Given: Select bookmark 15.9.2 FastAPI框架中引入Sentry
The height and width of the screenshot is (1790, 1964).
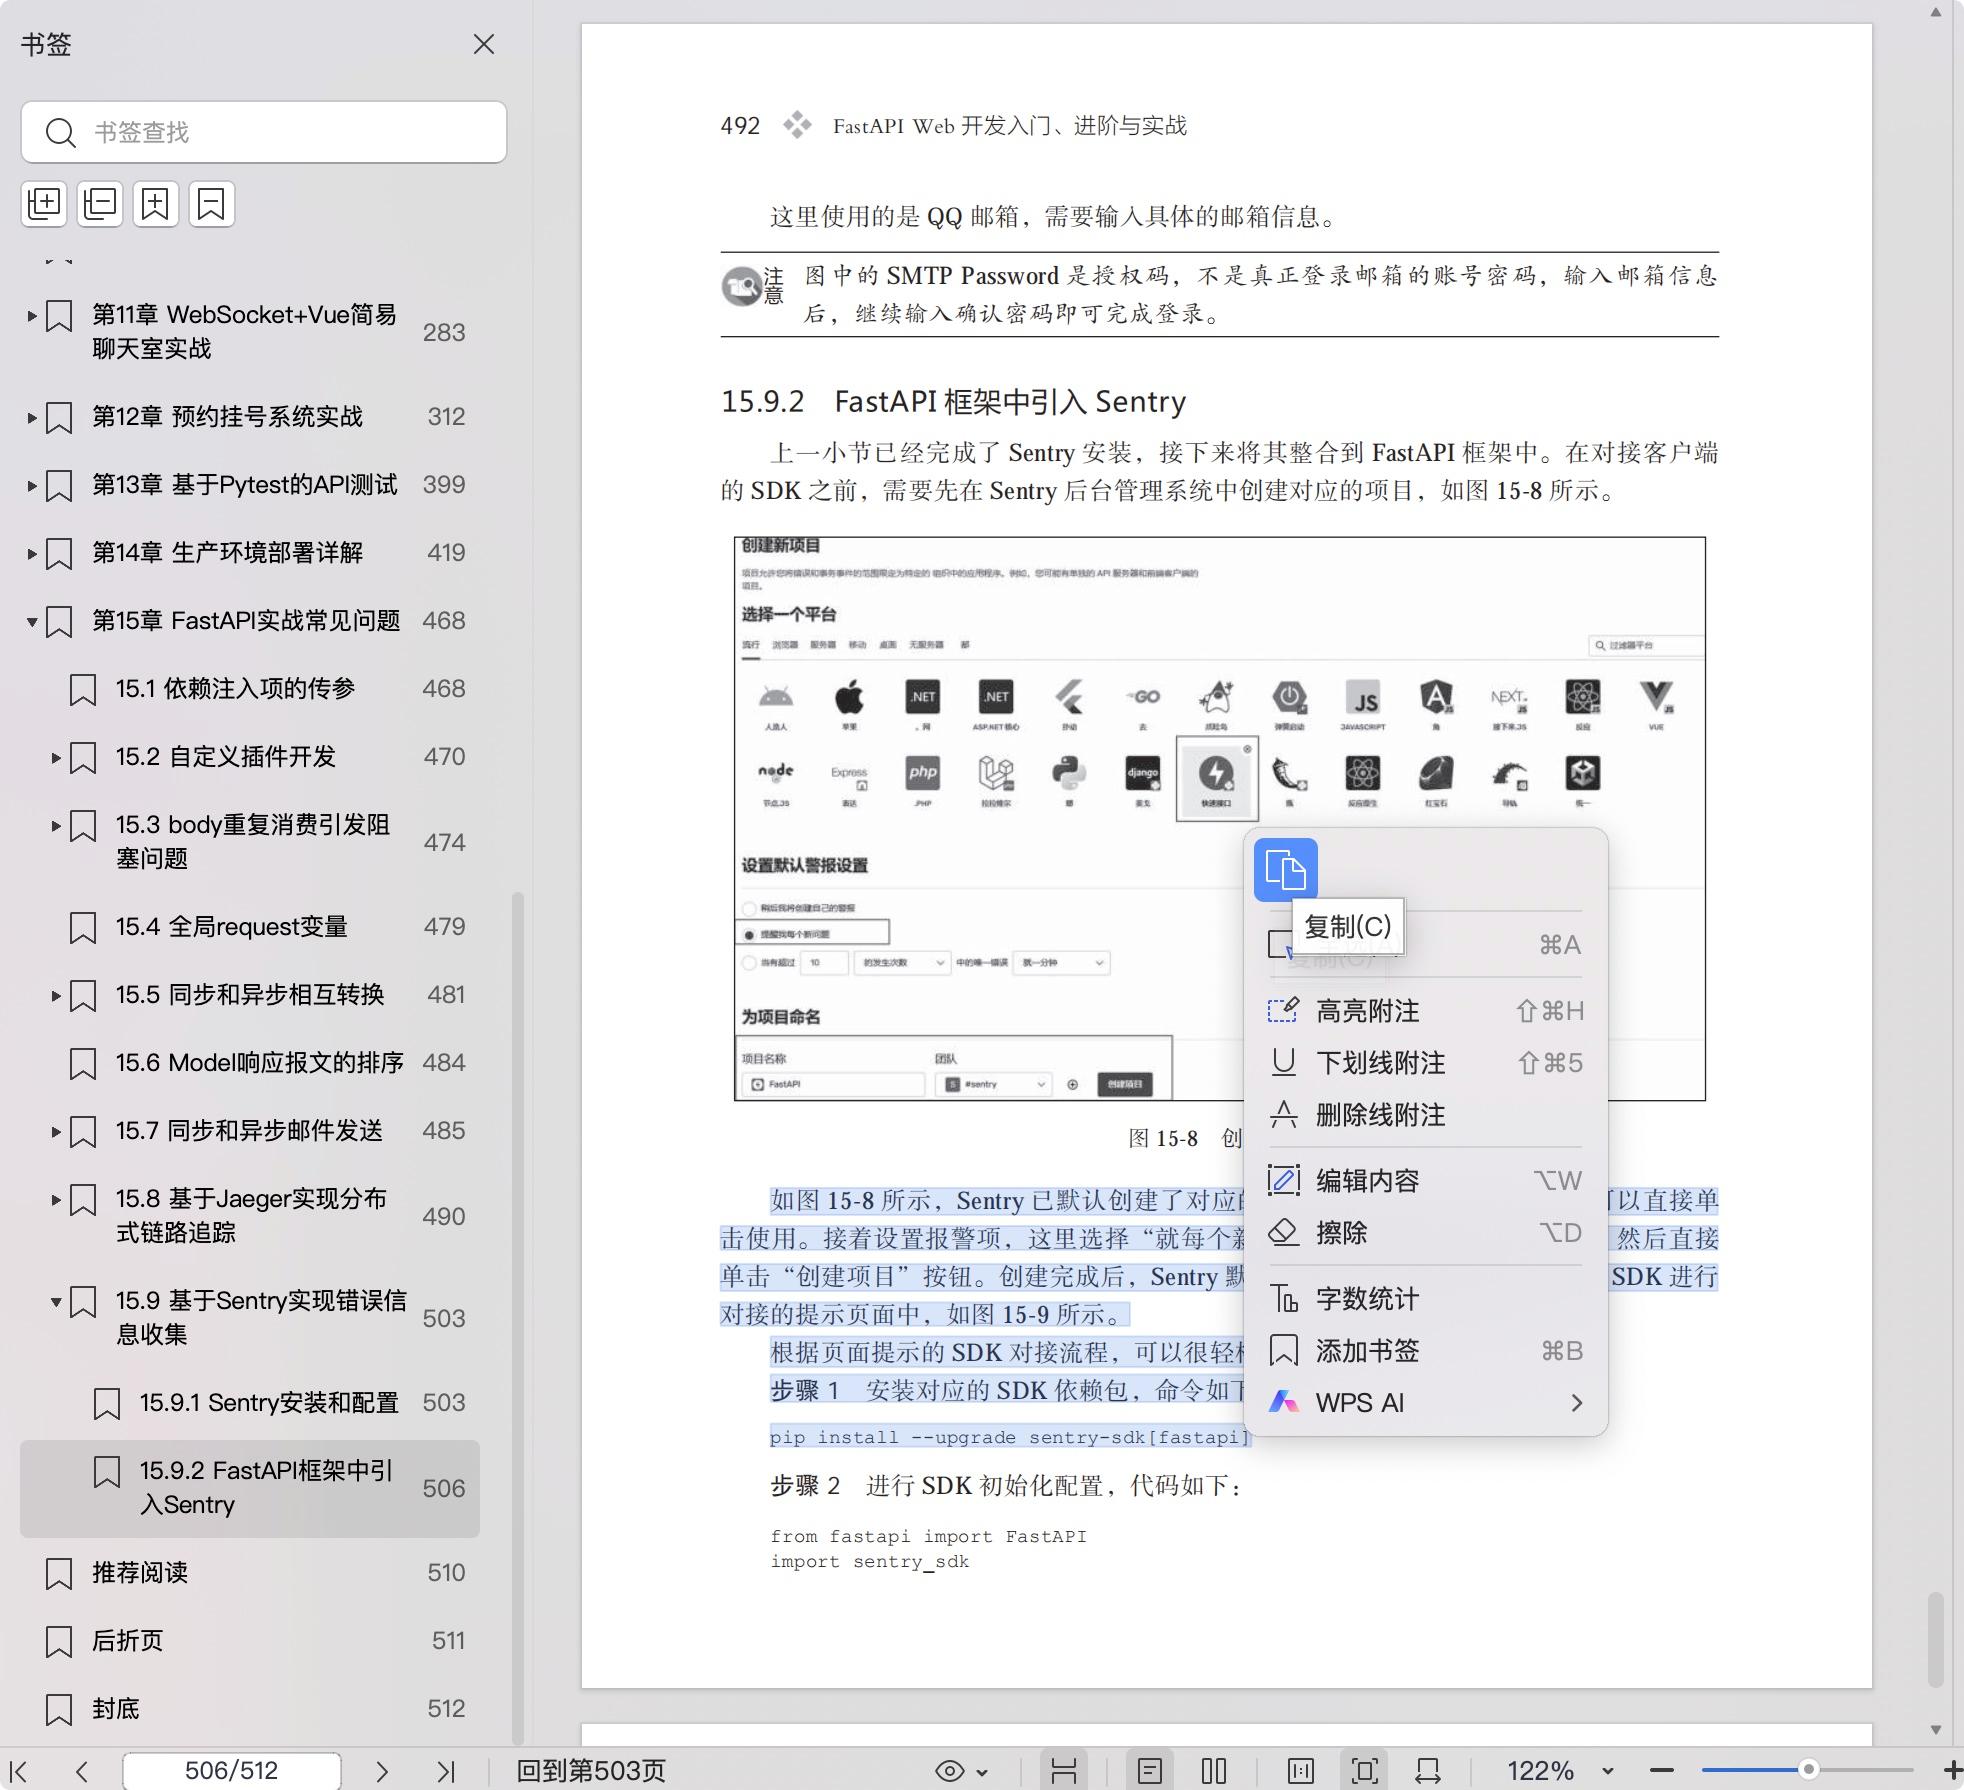Looking at the screenshot, I should [x=250, y=1488].
